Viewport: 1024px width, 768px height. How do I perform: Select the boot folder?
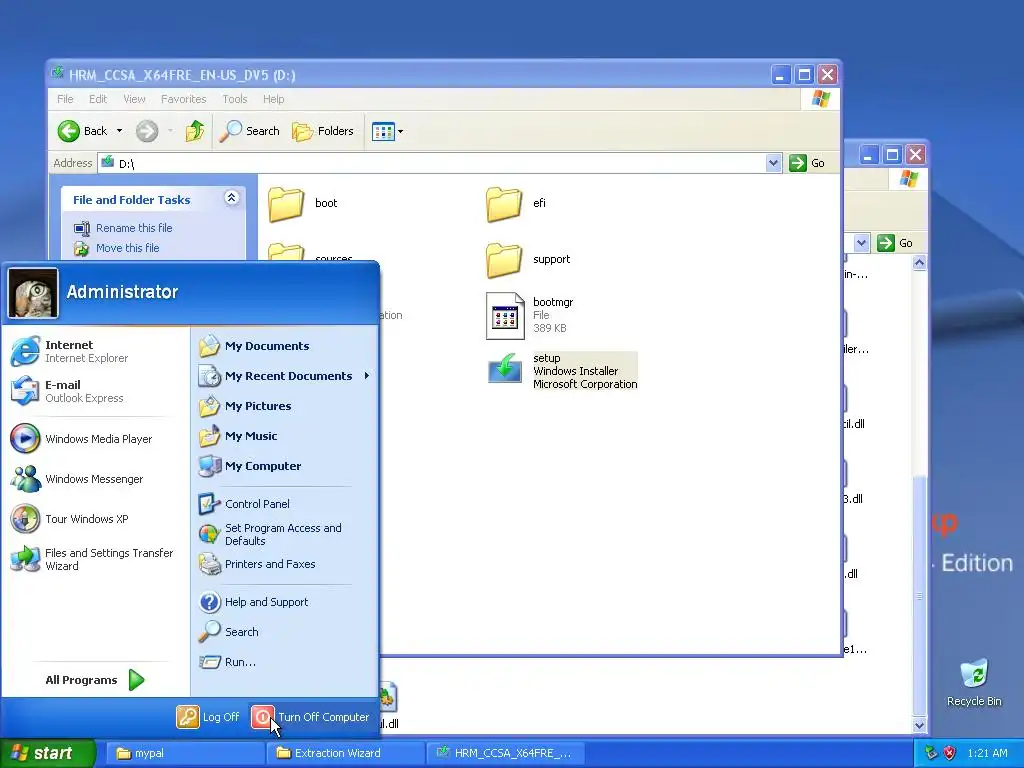click(303, 203)
